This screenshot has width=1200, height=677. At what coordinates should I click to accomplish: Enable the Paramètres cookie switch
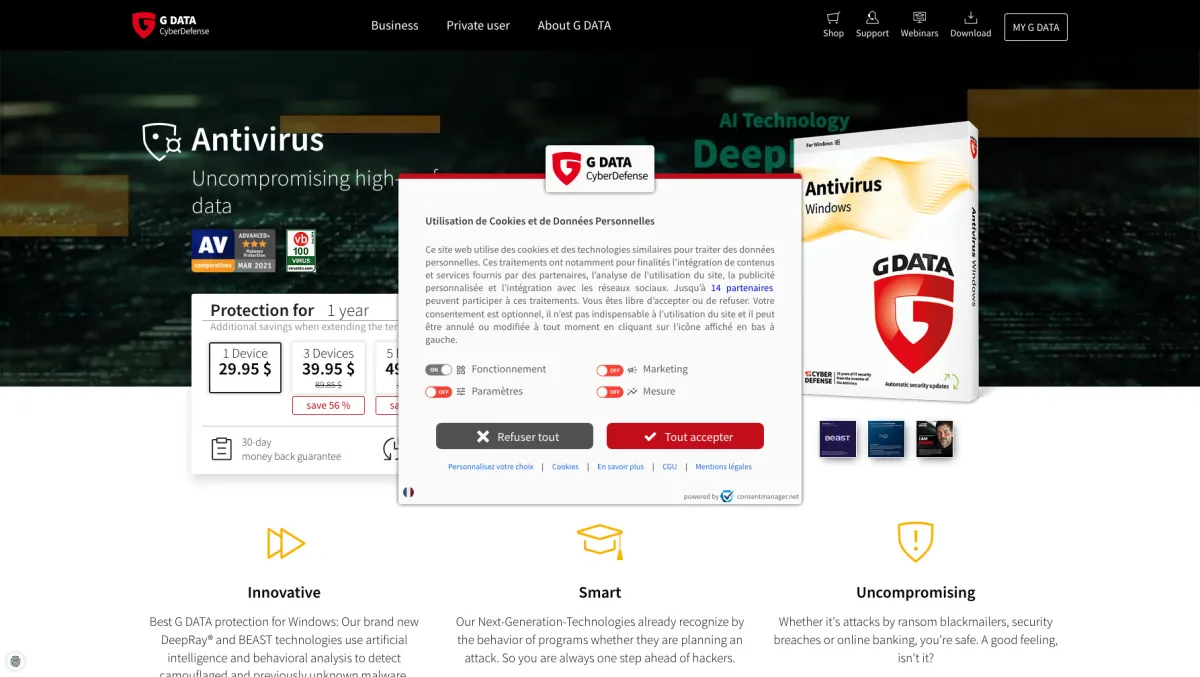[438, 392]
